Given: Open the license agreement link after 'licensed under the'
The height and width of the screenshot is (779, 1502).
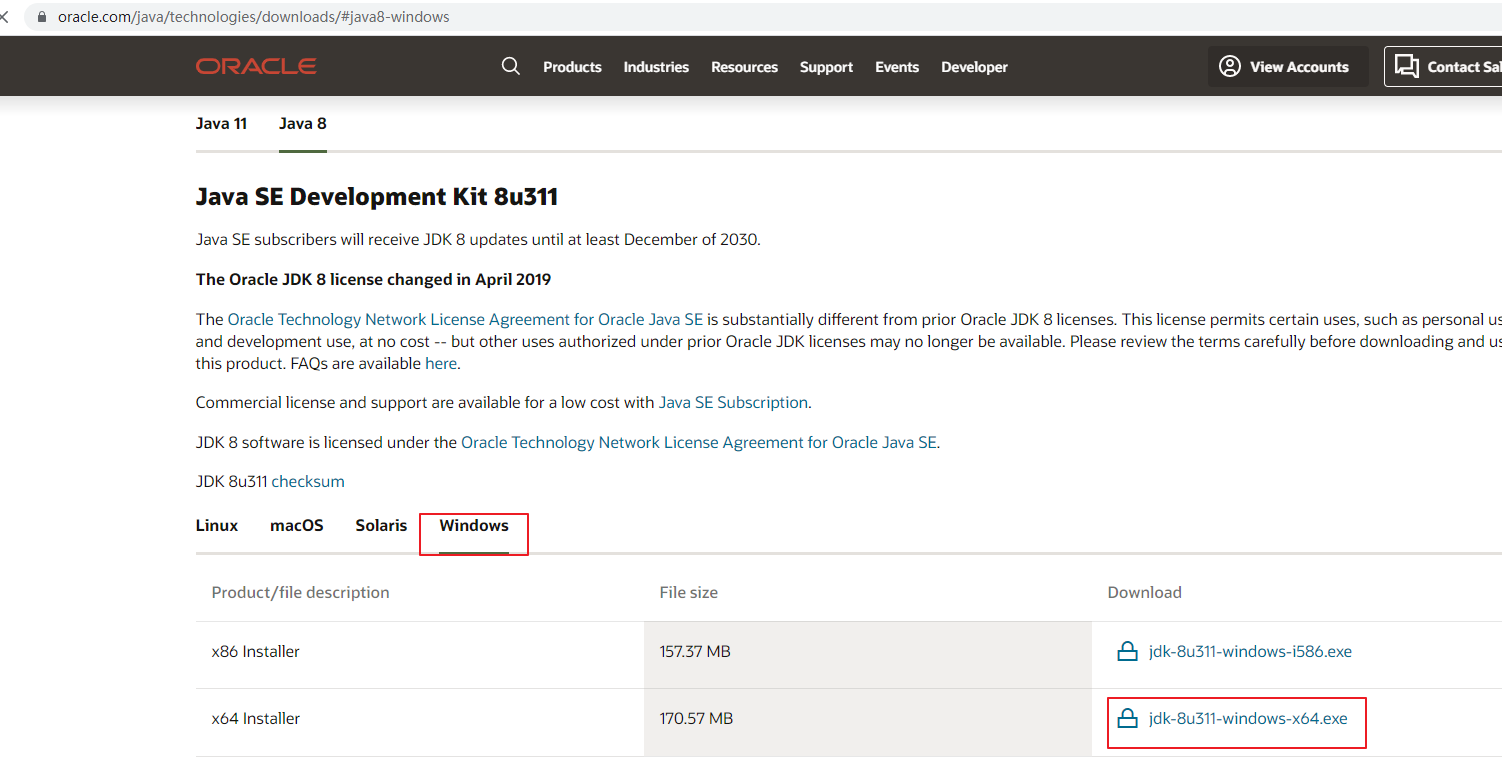Looking at the screenshot, I should (699, 443).
